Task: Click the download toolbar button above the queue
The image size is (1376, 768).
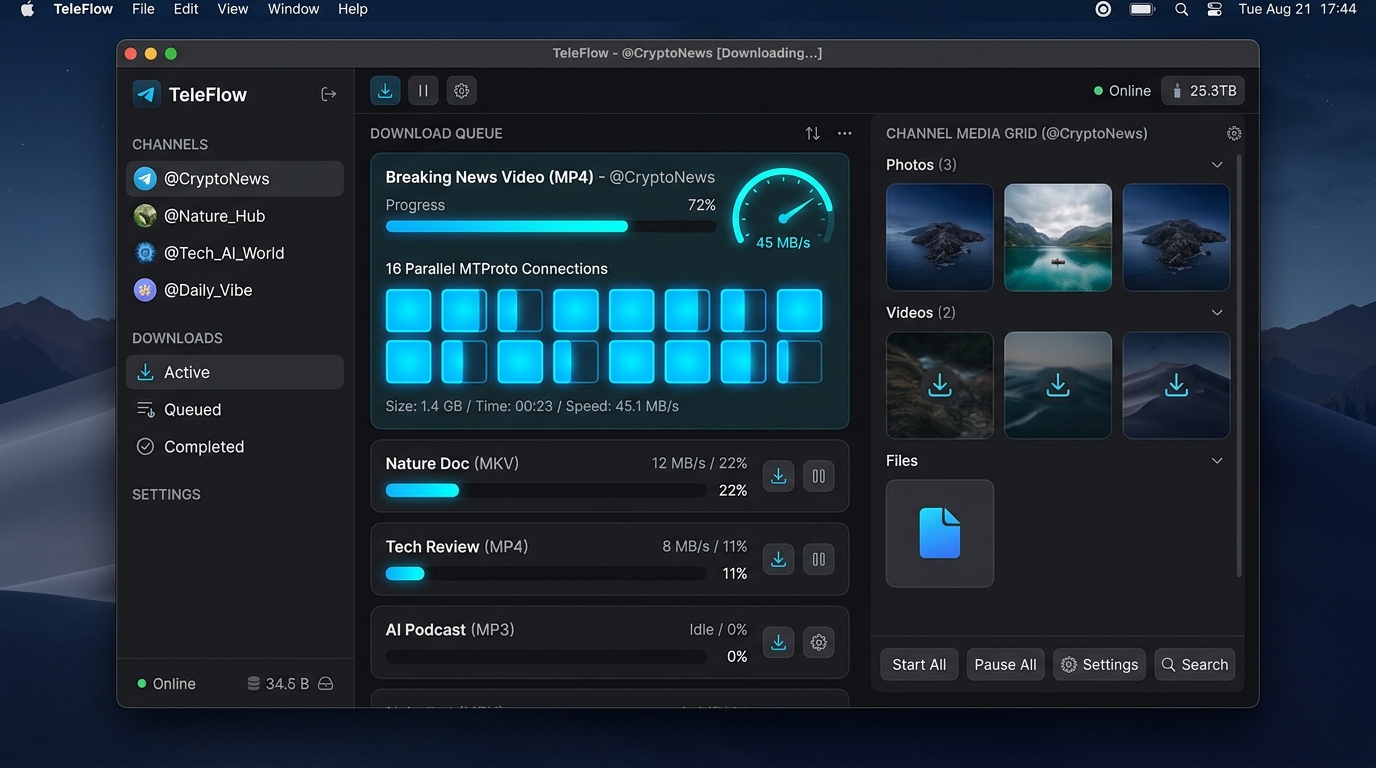Action: (x=385, y=91)
